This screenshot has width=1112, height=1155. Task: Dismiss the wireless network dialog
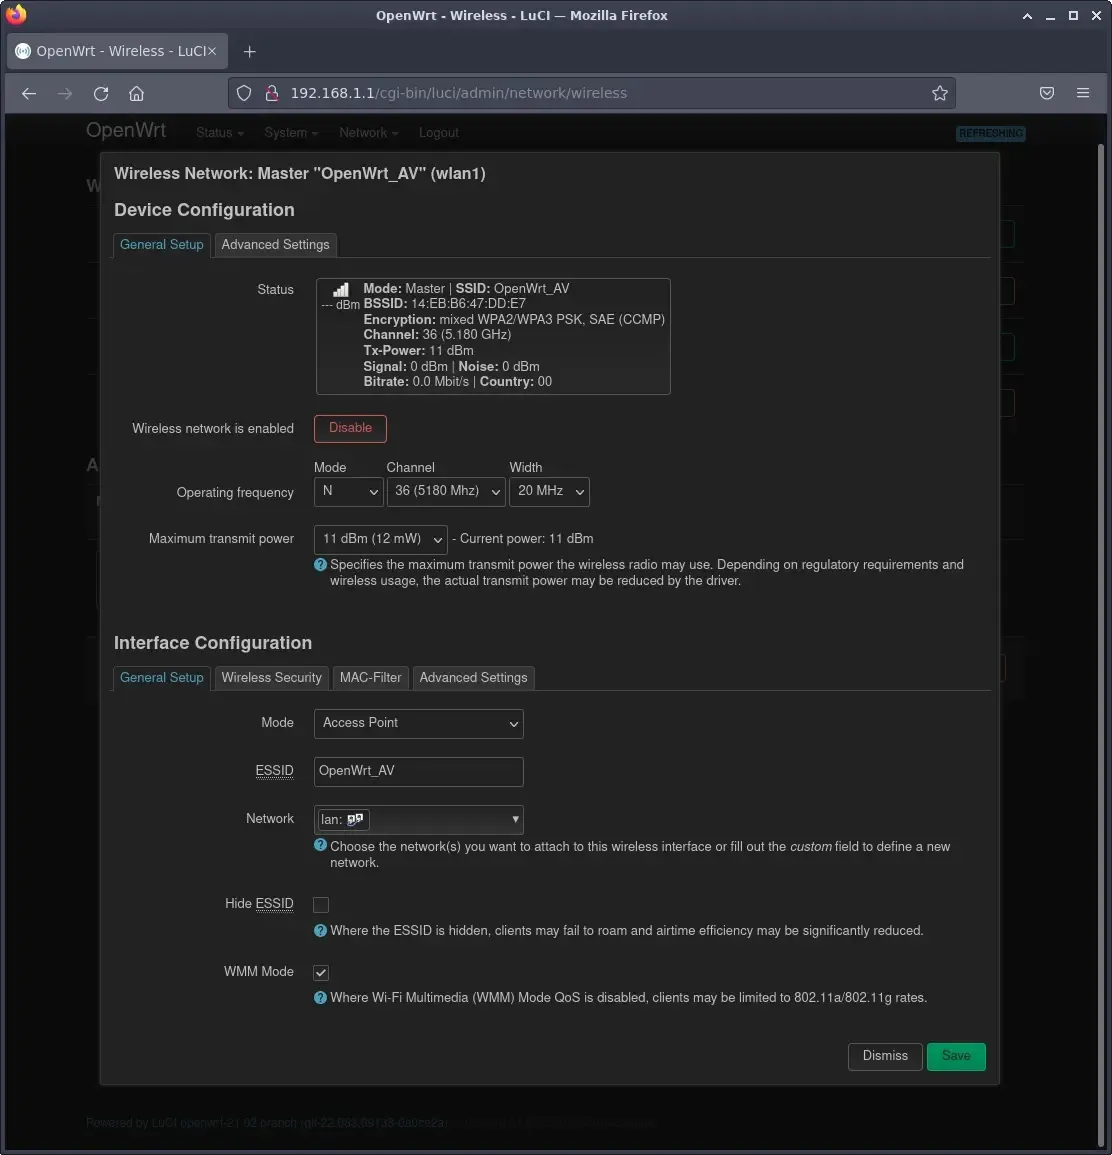point(885,1056)
